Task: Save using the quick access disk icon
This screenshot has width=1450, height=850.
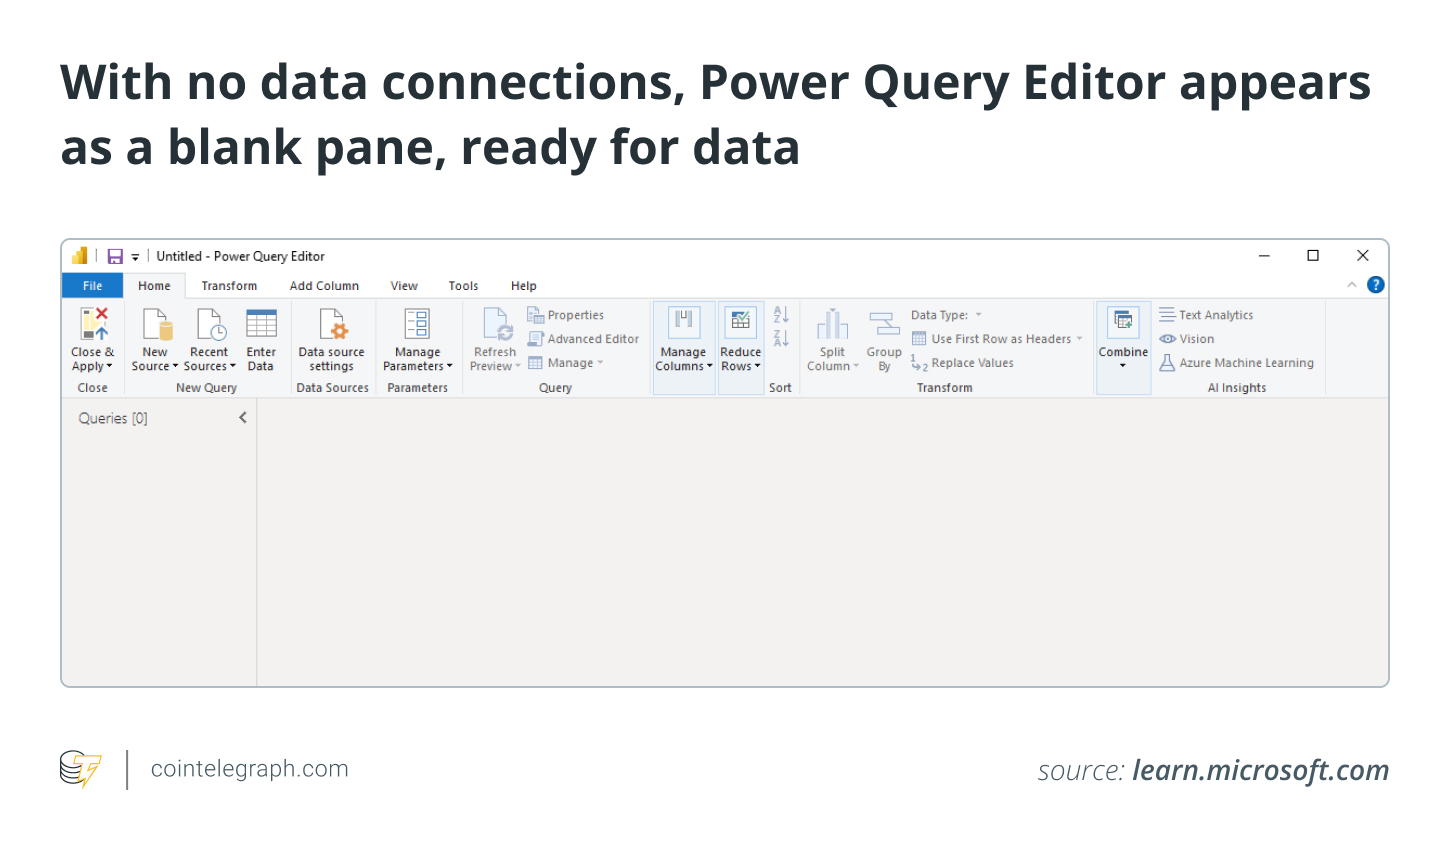Action: tap(115, 257)
